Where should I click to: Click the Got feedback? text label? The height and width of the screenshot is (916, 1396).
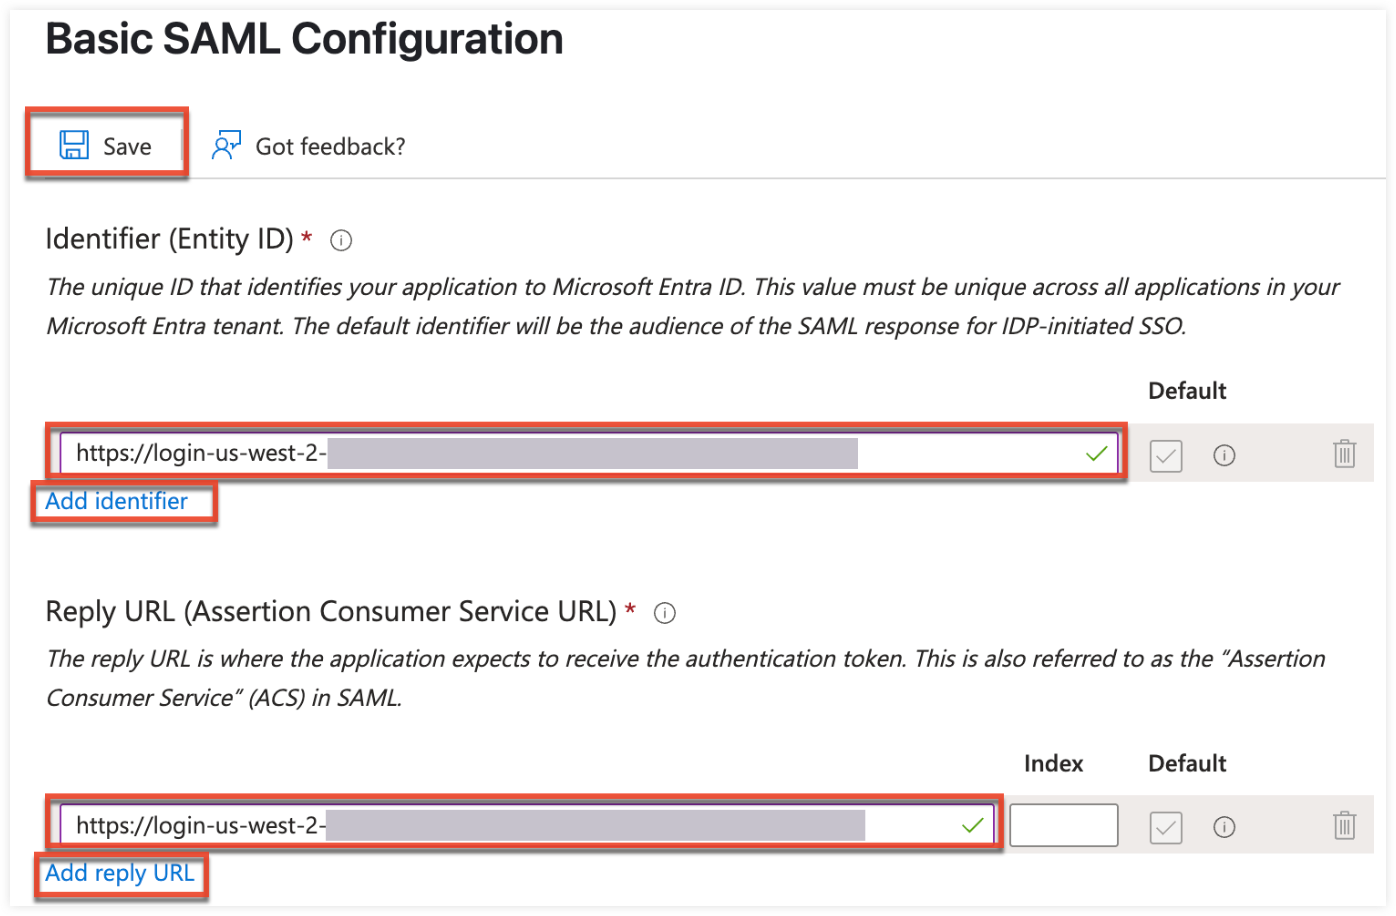coord(330,146)
